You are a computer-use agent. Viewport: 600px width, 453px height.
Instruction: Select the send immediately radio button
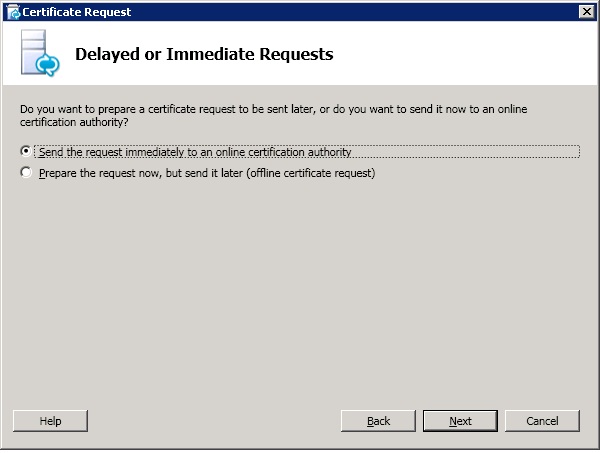(26, 152)
